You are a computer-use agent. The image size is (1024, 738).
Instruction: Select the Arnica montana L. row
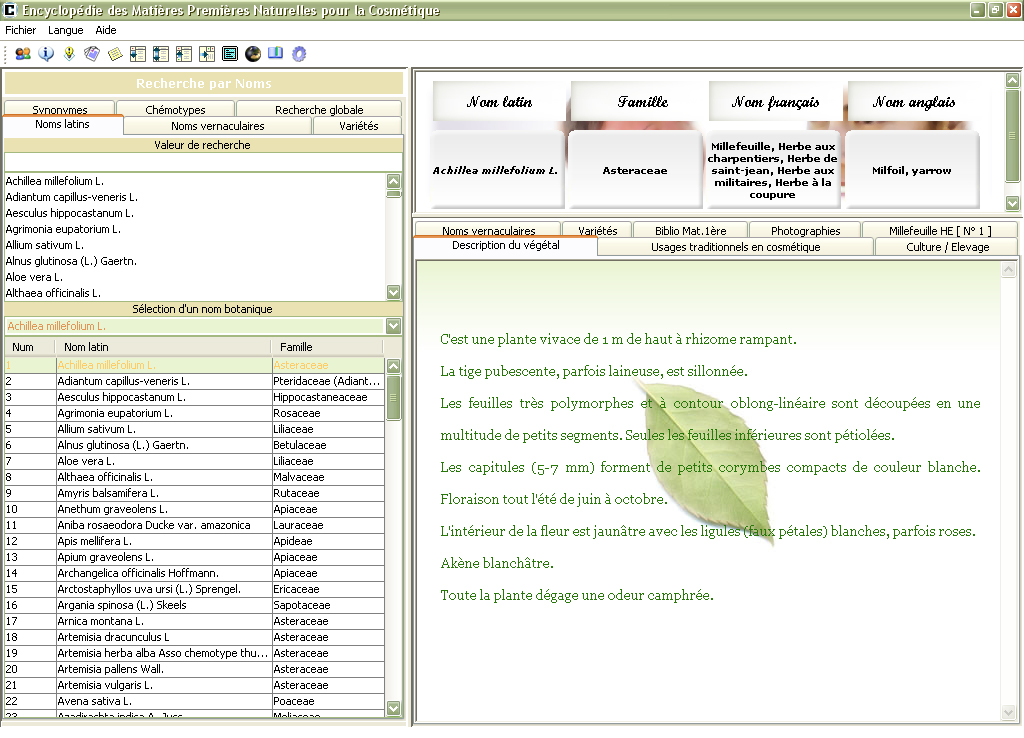tap(194, 621)
